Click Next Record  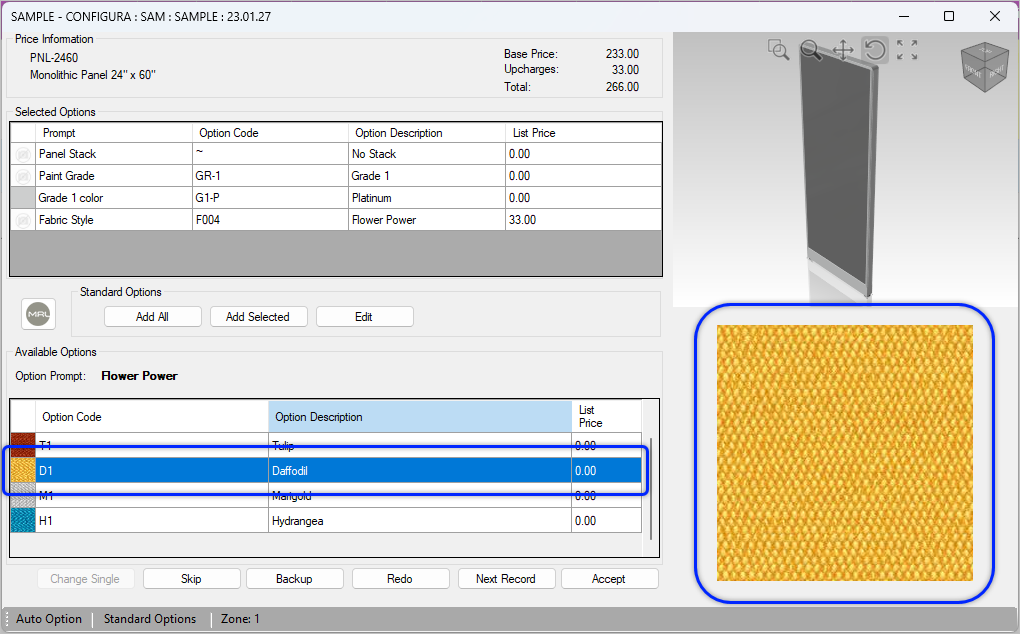coord(506,578)
